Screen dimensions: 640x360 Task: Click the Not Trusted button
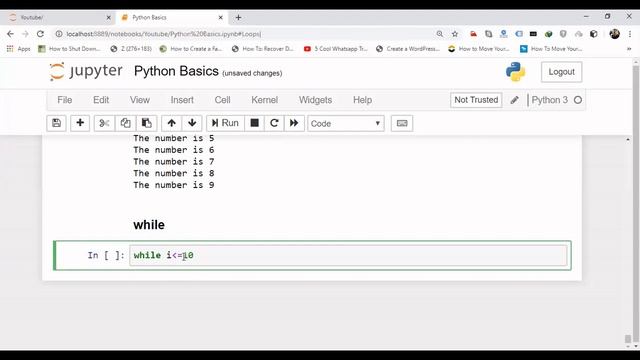pos(476,100)
